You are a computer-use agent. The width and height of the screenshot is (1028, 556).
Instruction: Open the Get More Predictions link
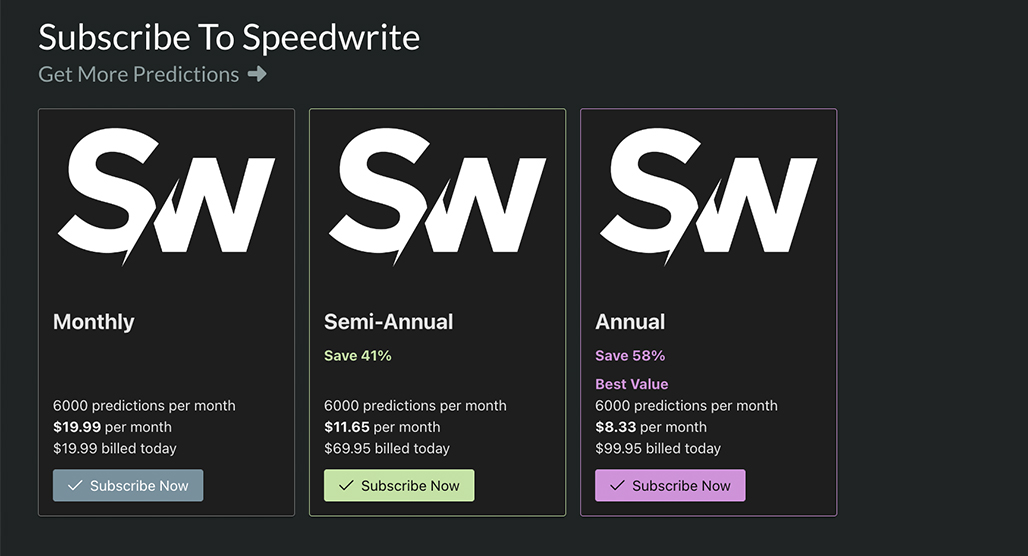(x=152, y=74)
